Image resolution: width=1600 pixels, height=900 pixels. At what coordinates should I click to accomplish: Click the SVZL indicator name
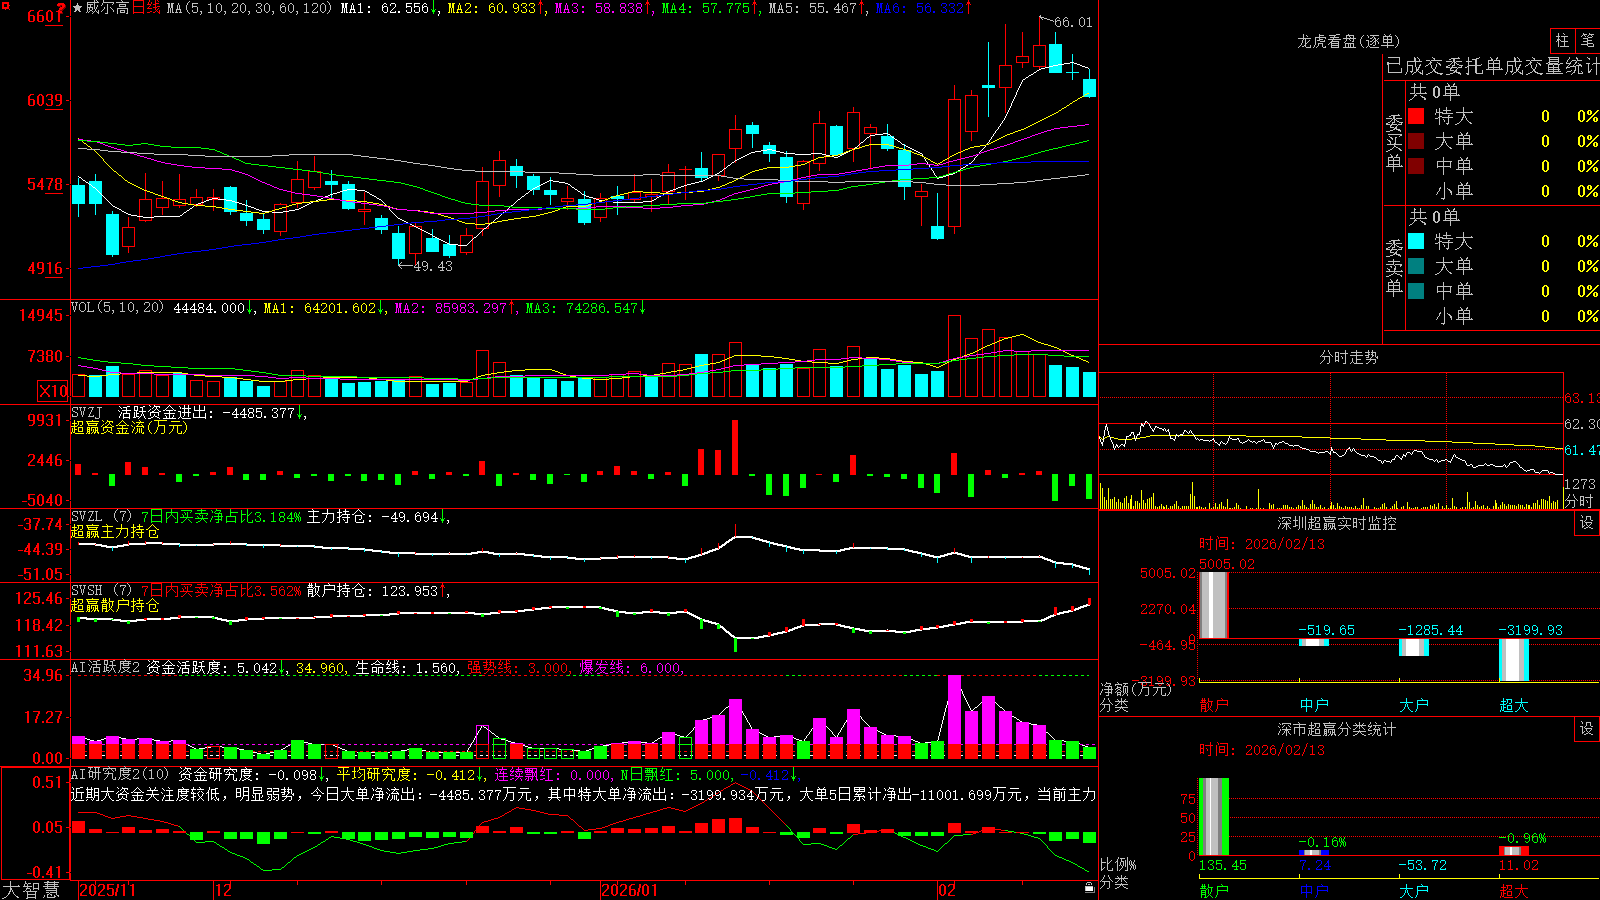[x=87, y=517]
